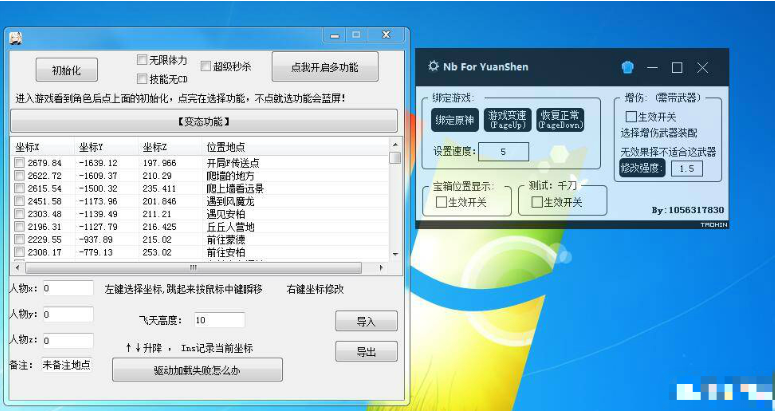Check the row 开局F传送点 checkbox
Screen dimensions: 775x411
19,163
